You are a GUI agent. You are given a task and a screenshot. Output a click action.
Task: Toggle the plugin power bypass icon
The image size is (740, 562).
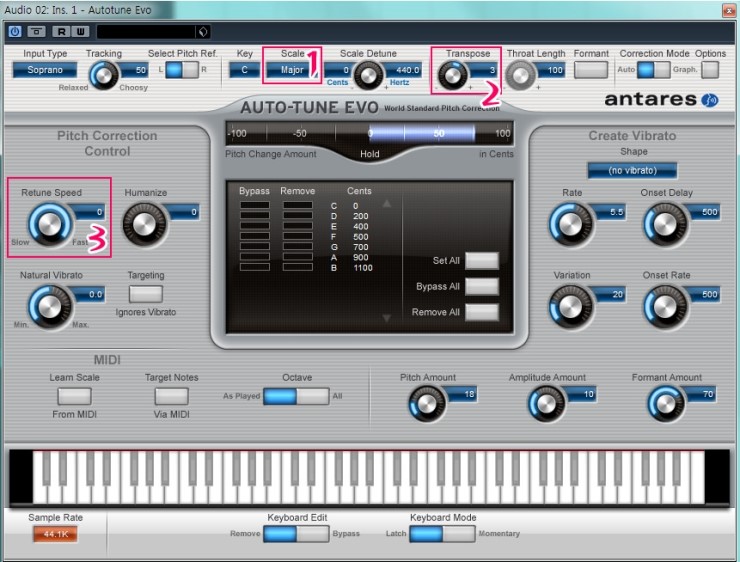point(15,32)
